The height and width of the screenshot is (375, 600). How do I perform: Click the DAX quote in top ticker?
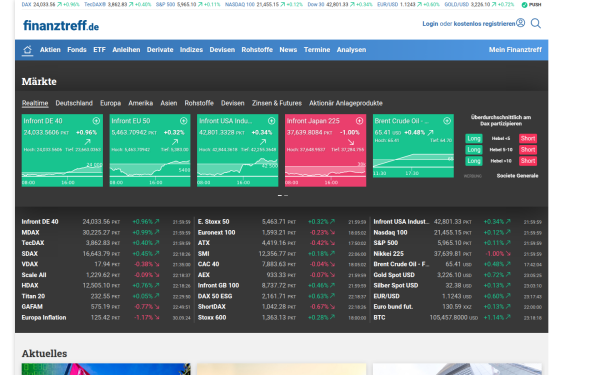[x=51, y=5]
